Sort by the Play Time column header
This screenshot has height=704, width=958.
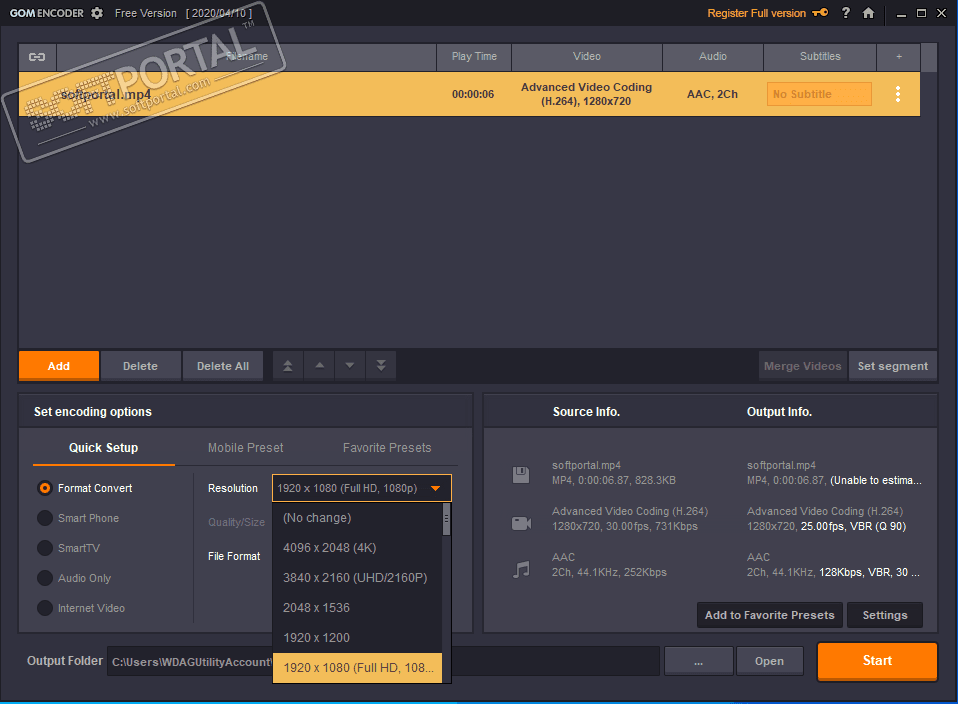click(474, 57)
